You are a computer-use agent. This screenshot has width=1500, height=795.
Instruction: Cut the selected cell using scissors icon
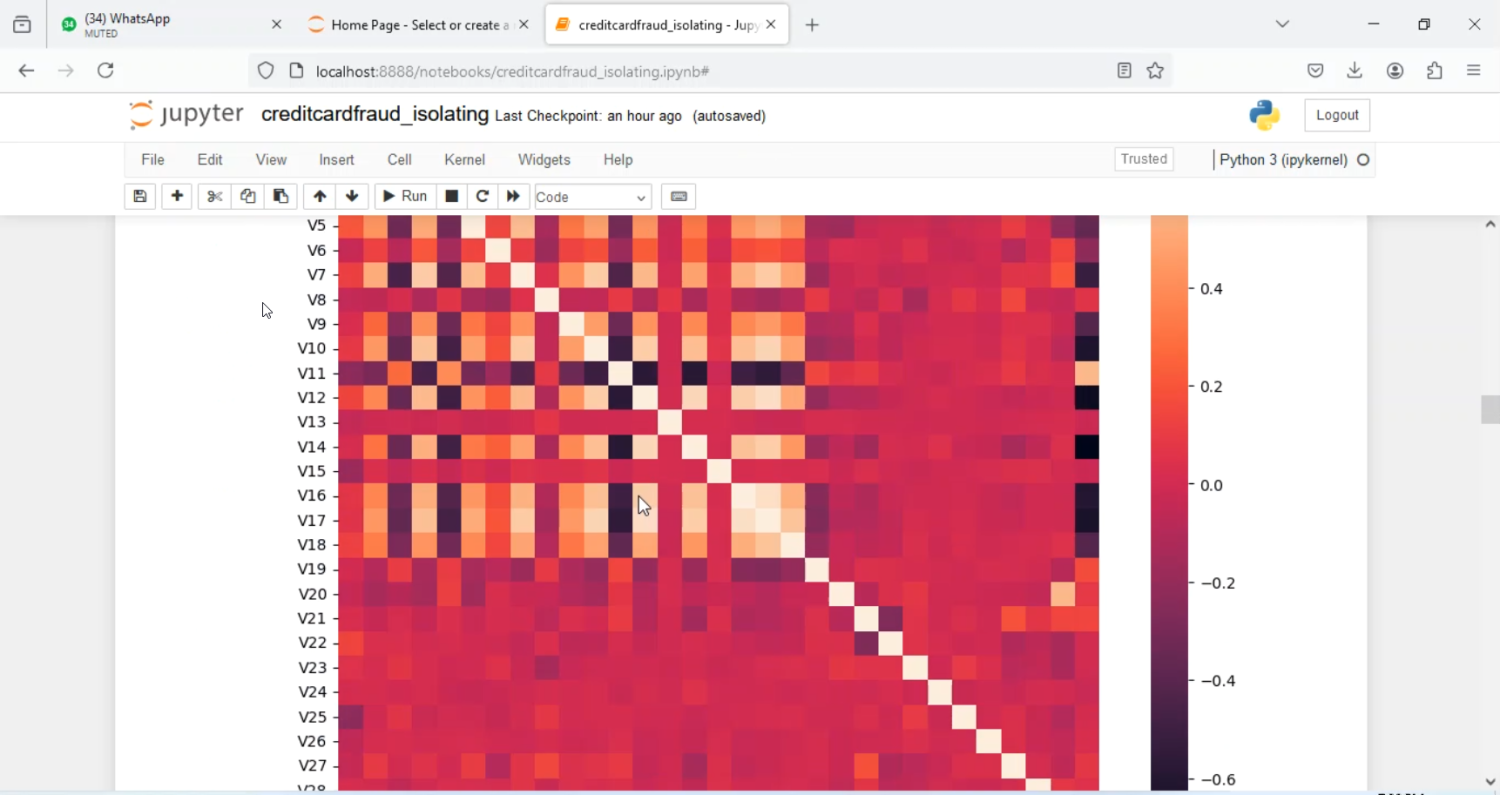(x=213, y=196)
